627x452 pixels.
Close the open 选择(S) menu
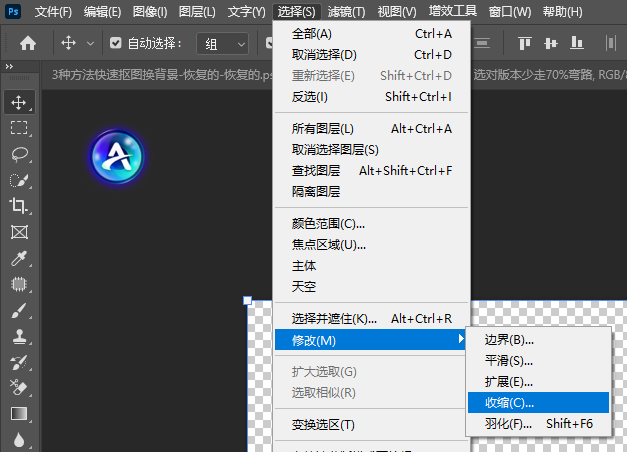tap(296, 12)
